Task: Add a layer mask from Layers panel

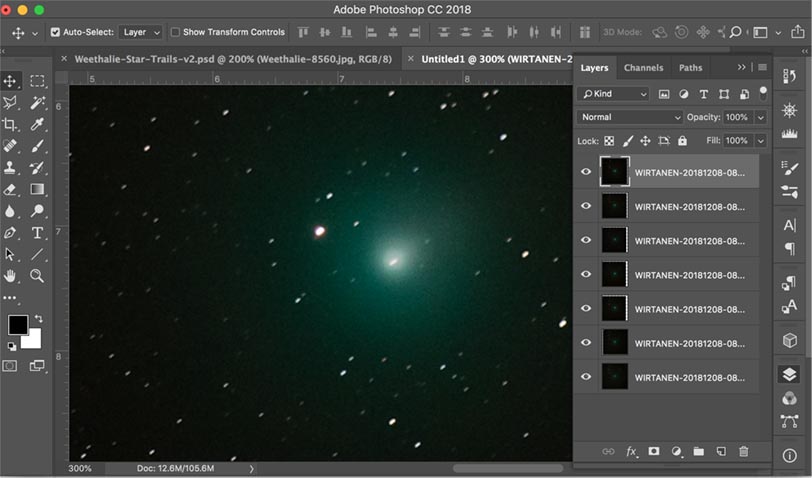Action: click(654, 451)
